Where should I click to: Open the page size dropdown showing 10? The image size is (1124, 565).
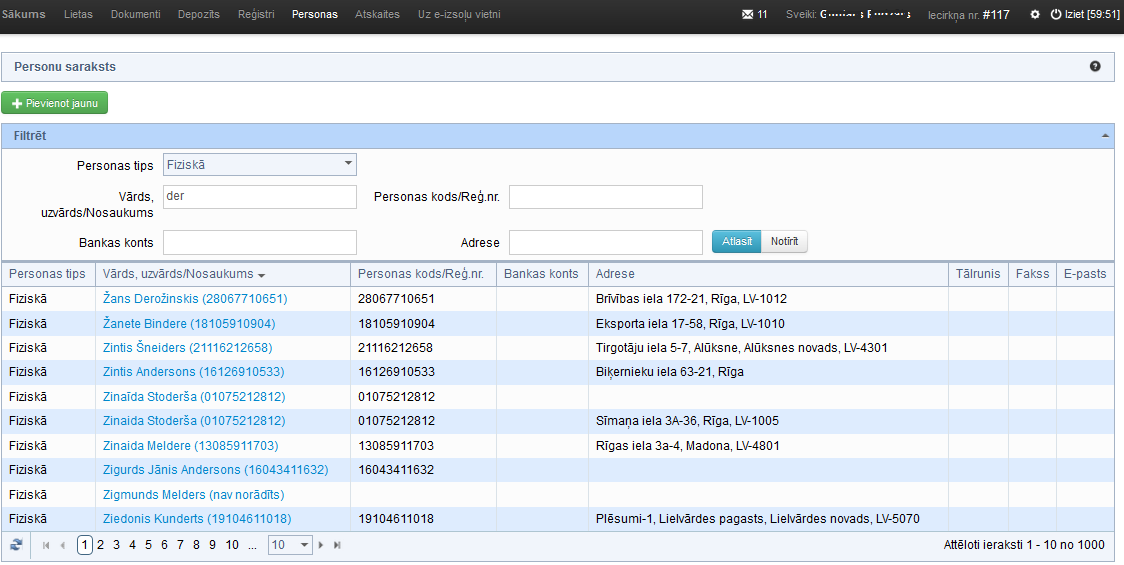coord(290,545)
